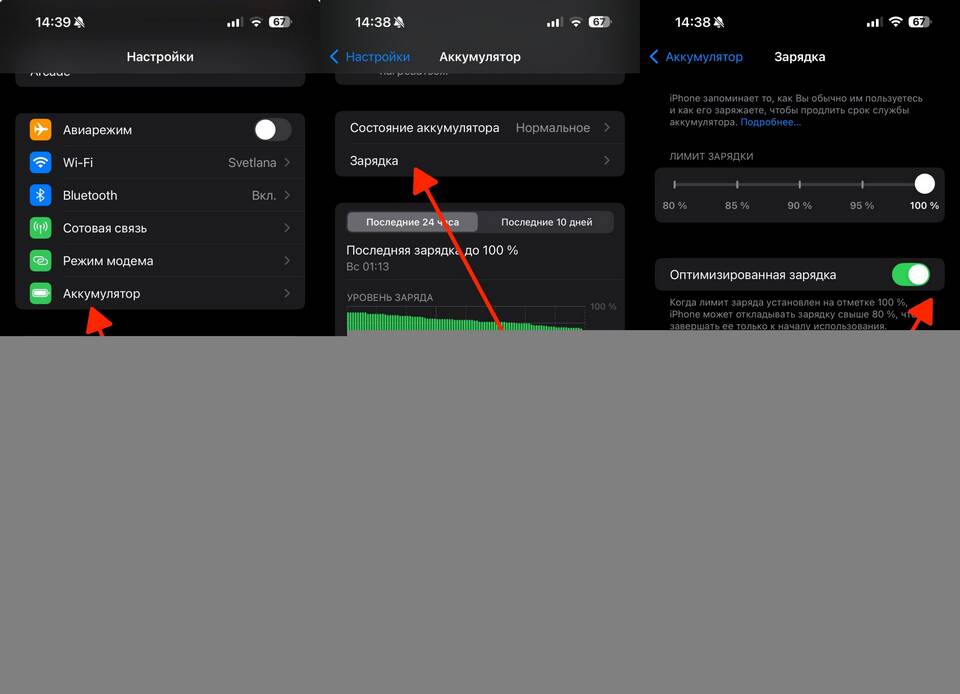
Task: Tap the Svetlana network name
Action: pyautogui.click(x=252, y=163)
